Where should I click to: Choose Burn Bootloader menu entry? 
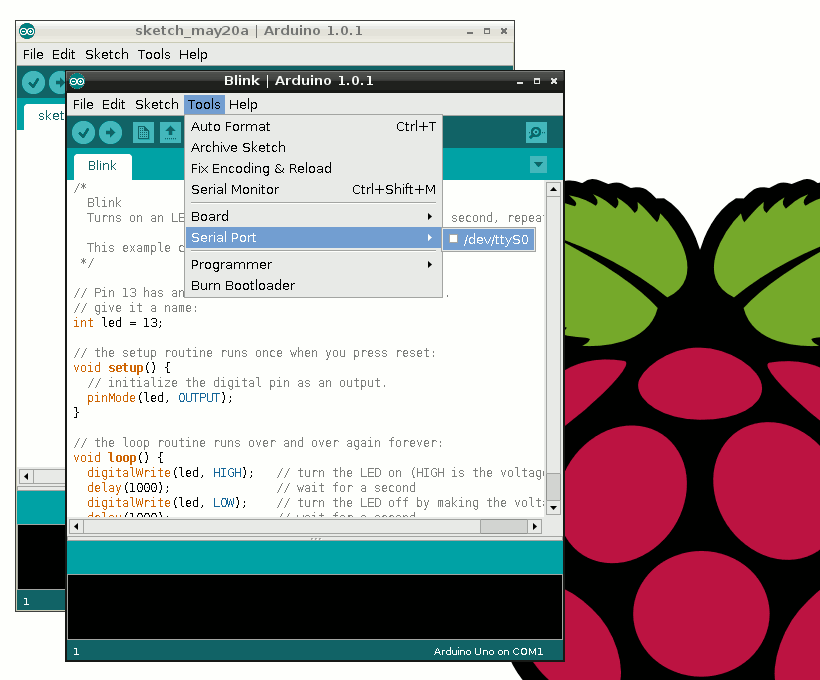(x=313, y=286)
